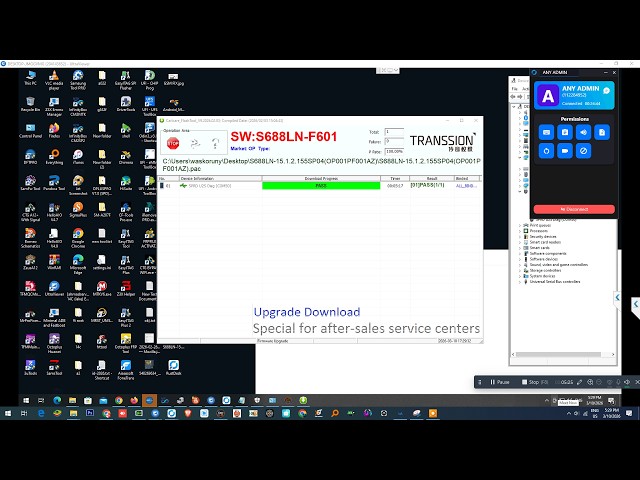The image size is (640, 480).
Task: Open Start menu on local taskbar
Action: tap(8, 413)
